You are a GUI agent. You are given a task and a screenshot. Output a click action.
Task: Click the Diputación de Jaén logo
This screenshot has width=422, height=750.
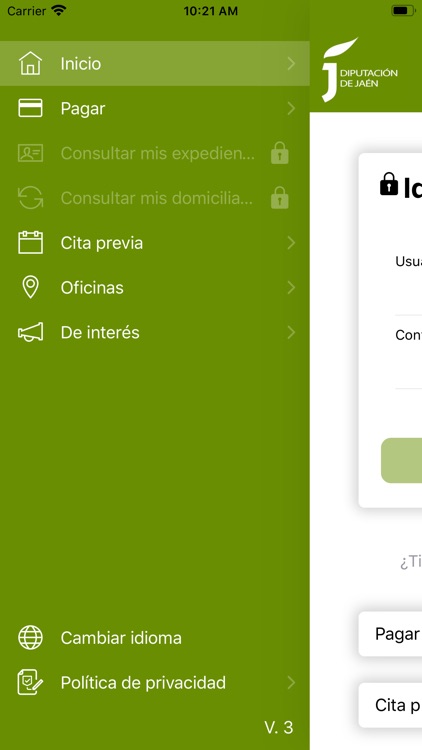[359, 70]
